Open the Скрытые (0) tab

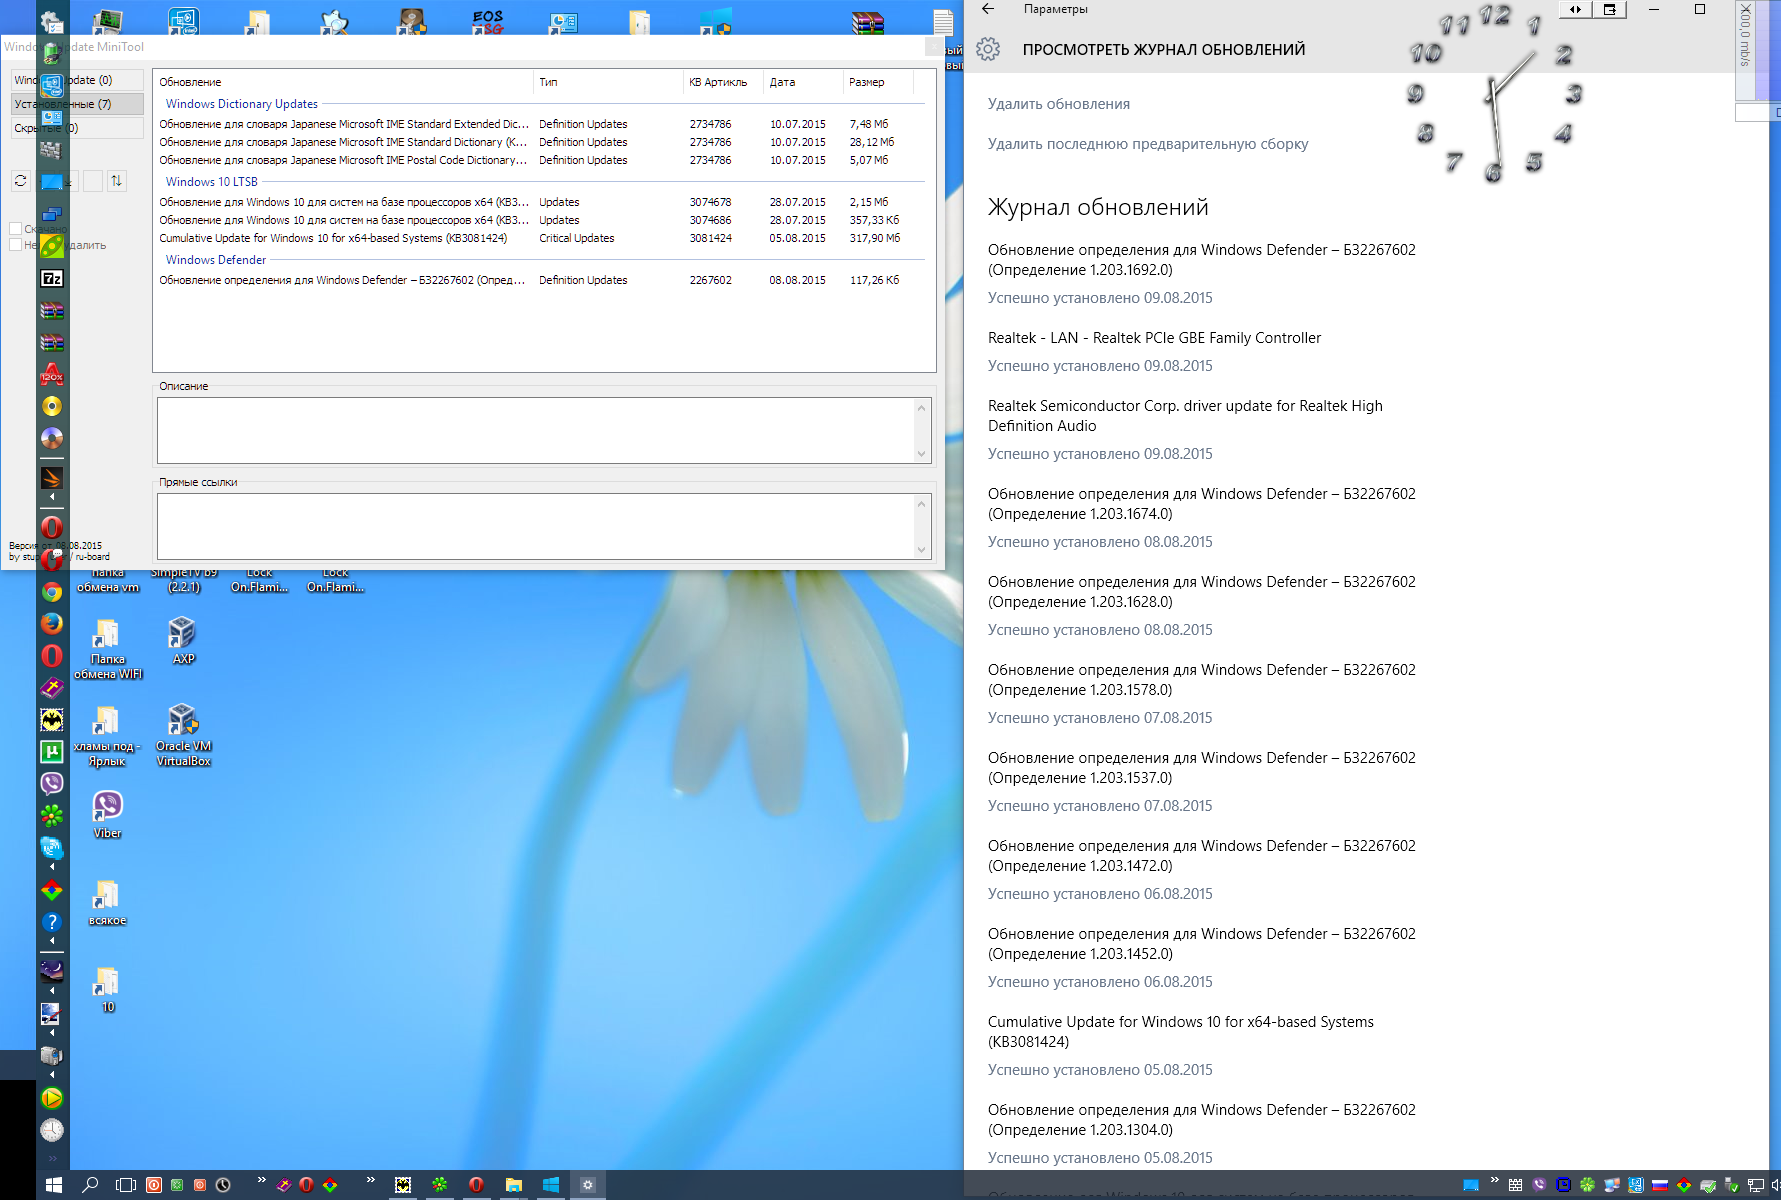[77, 128]
